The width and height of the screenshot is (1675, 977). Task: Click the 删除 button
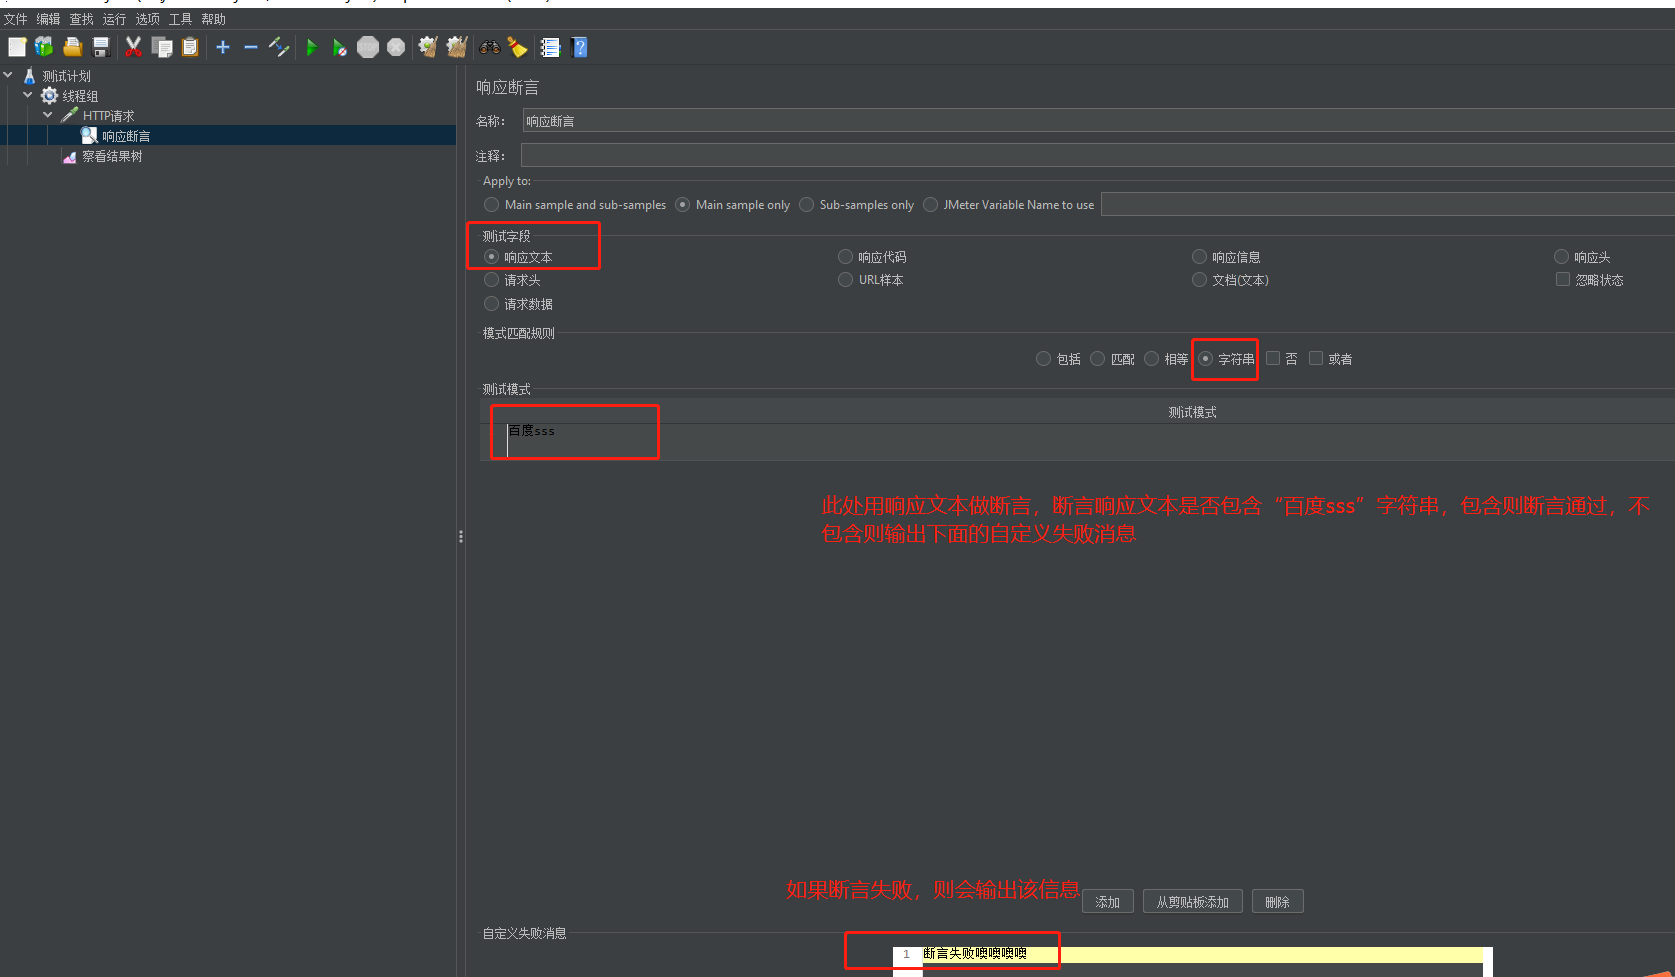1278,902
